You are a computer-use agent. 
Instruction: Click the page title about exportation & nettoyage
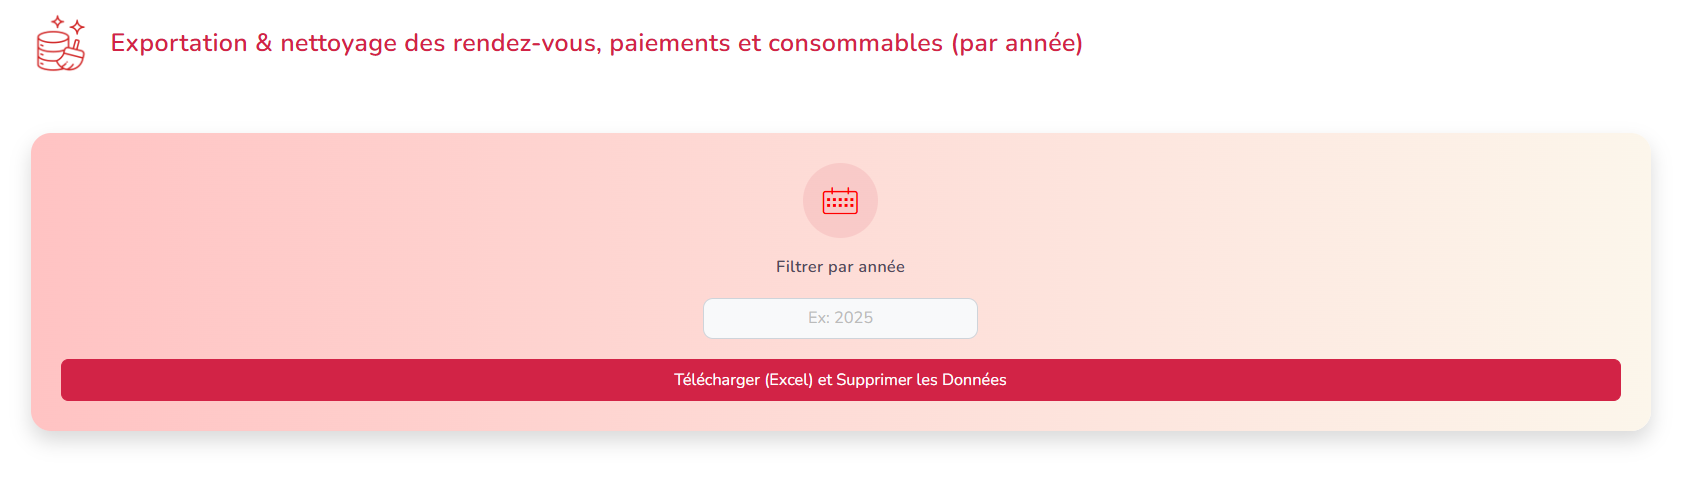click(x=596, y=43)
